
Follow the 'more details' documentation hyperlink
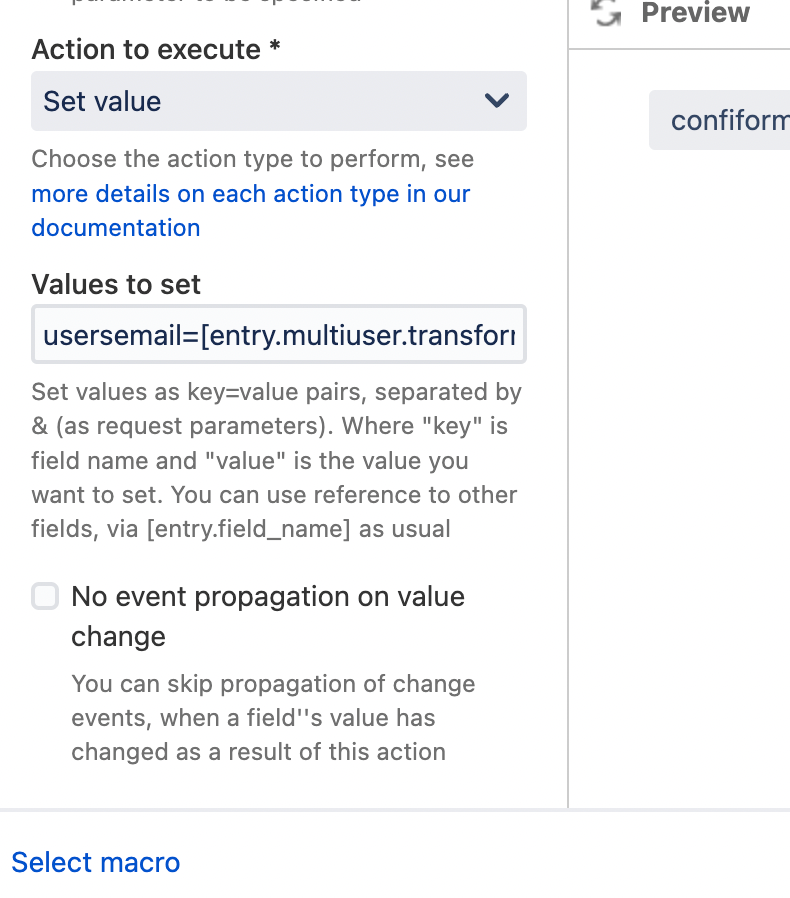[x=250, y=194]
